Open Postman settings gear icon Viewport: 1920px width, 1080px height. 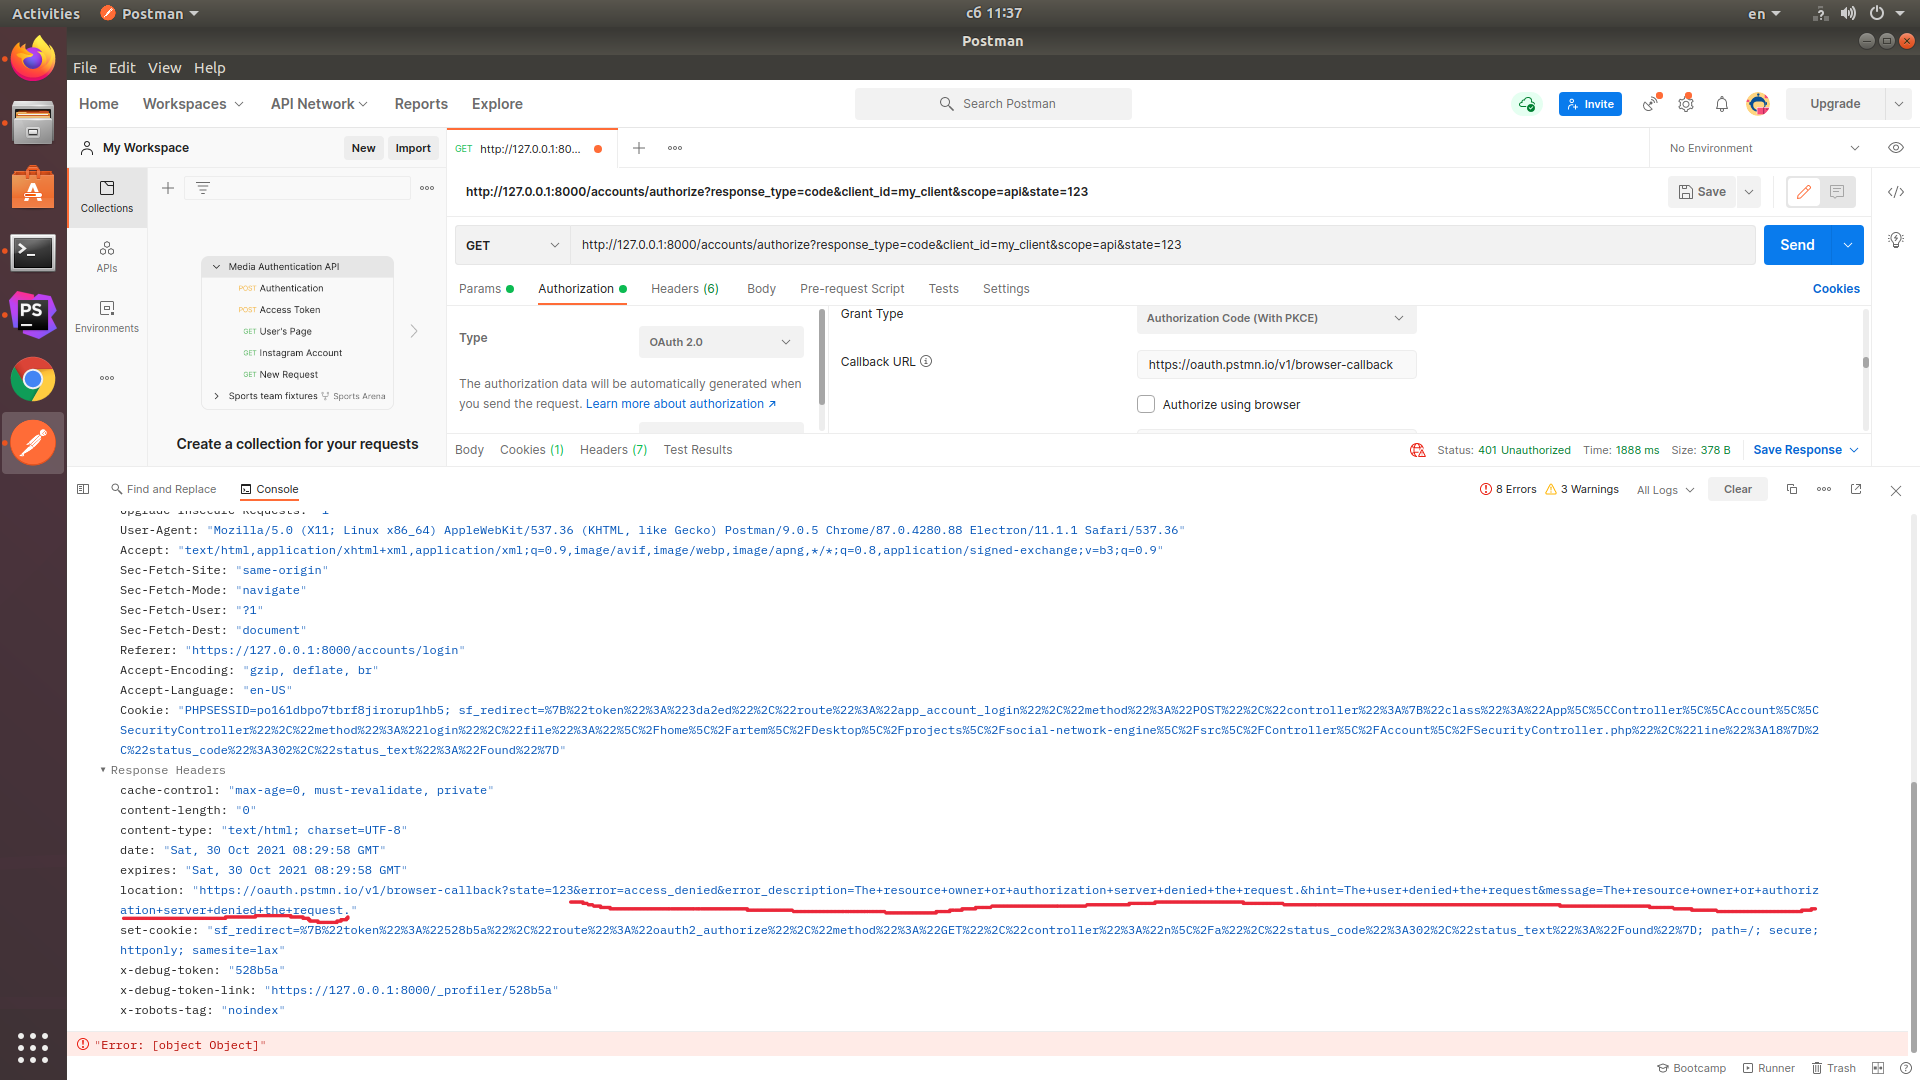pyautogui.click(x=1686, y=104)
